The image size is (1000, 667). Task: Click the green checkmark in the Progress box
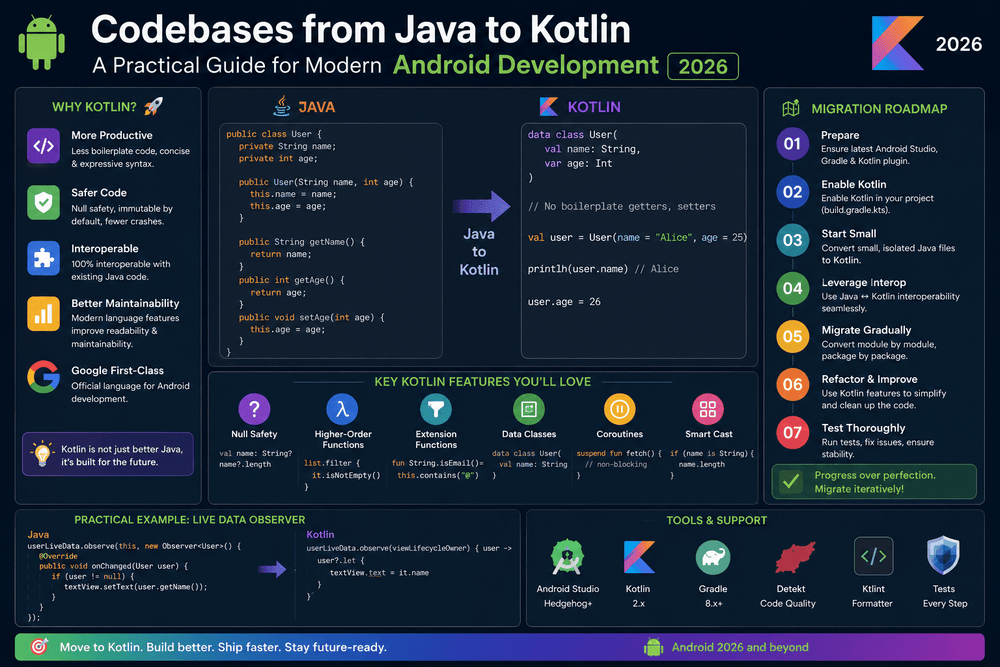click(791, 481)
